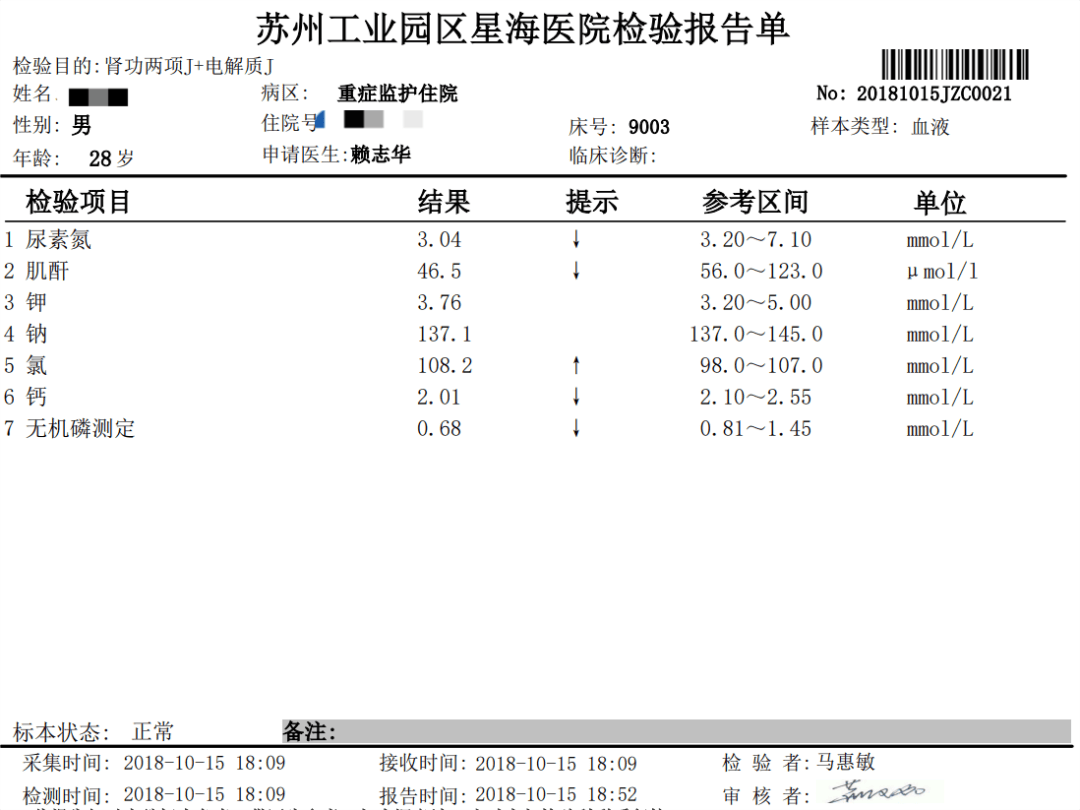Select sample type value 血液
Viewport: 1080px width, 810px height.
(931, 127)
